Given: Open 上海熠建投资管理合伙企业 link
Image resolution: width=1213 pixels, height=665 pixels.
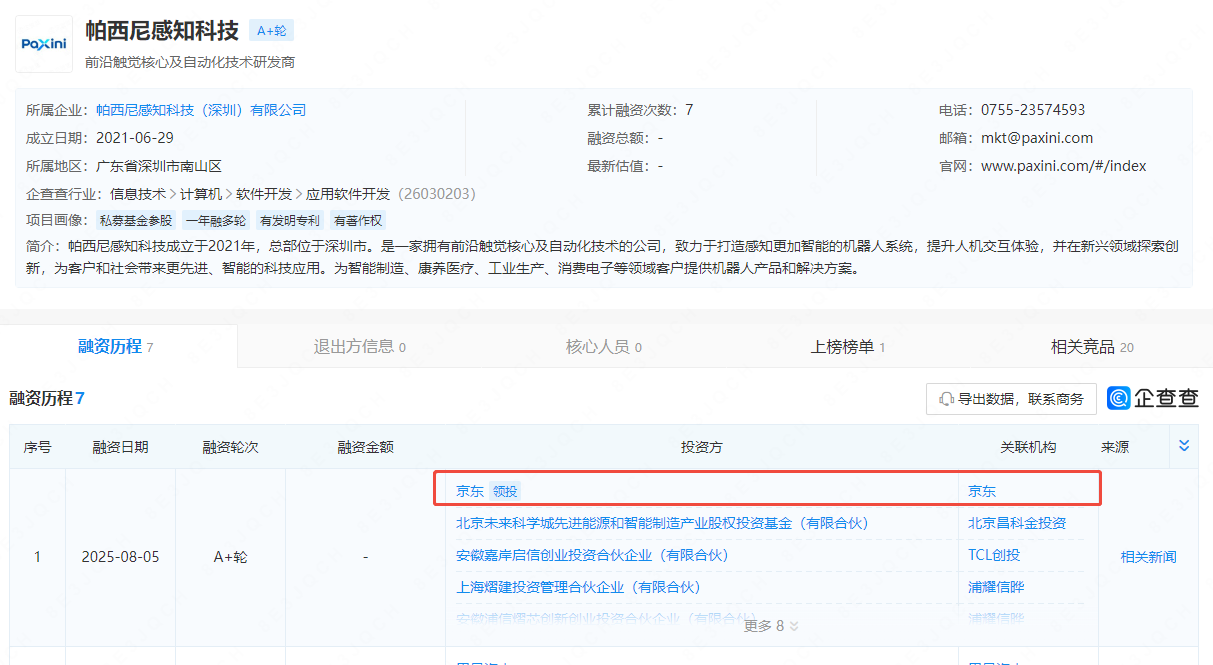Looking at the screenshot, I should (578, 587).
